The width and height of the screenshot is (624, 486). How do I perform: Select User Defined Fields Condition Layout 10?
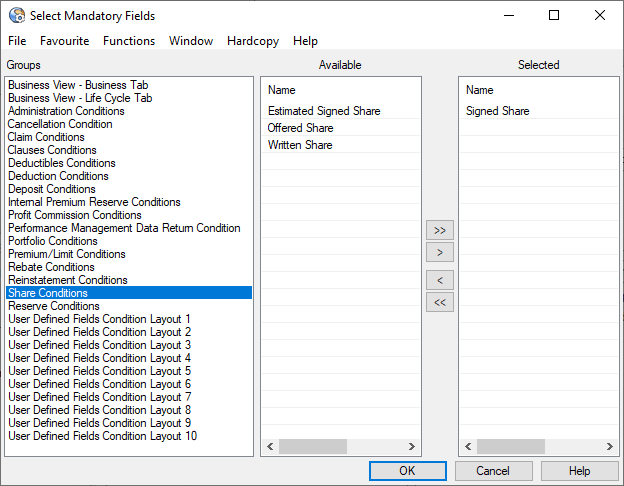coord(102,436)
